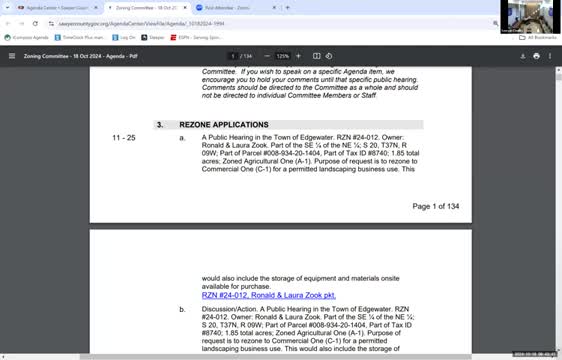Screen dimensions: 562x360
Task: Open the RZN #24-012 Zook pkt link
Action: coord(268,295)
